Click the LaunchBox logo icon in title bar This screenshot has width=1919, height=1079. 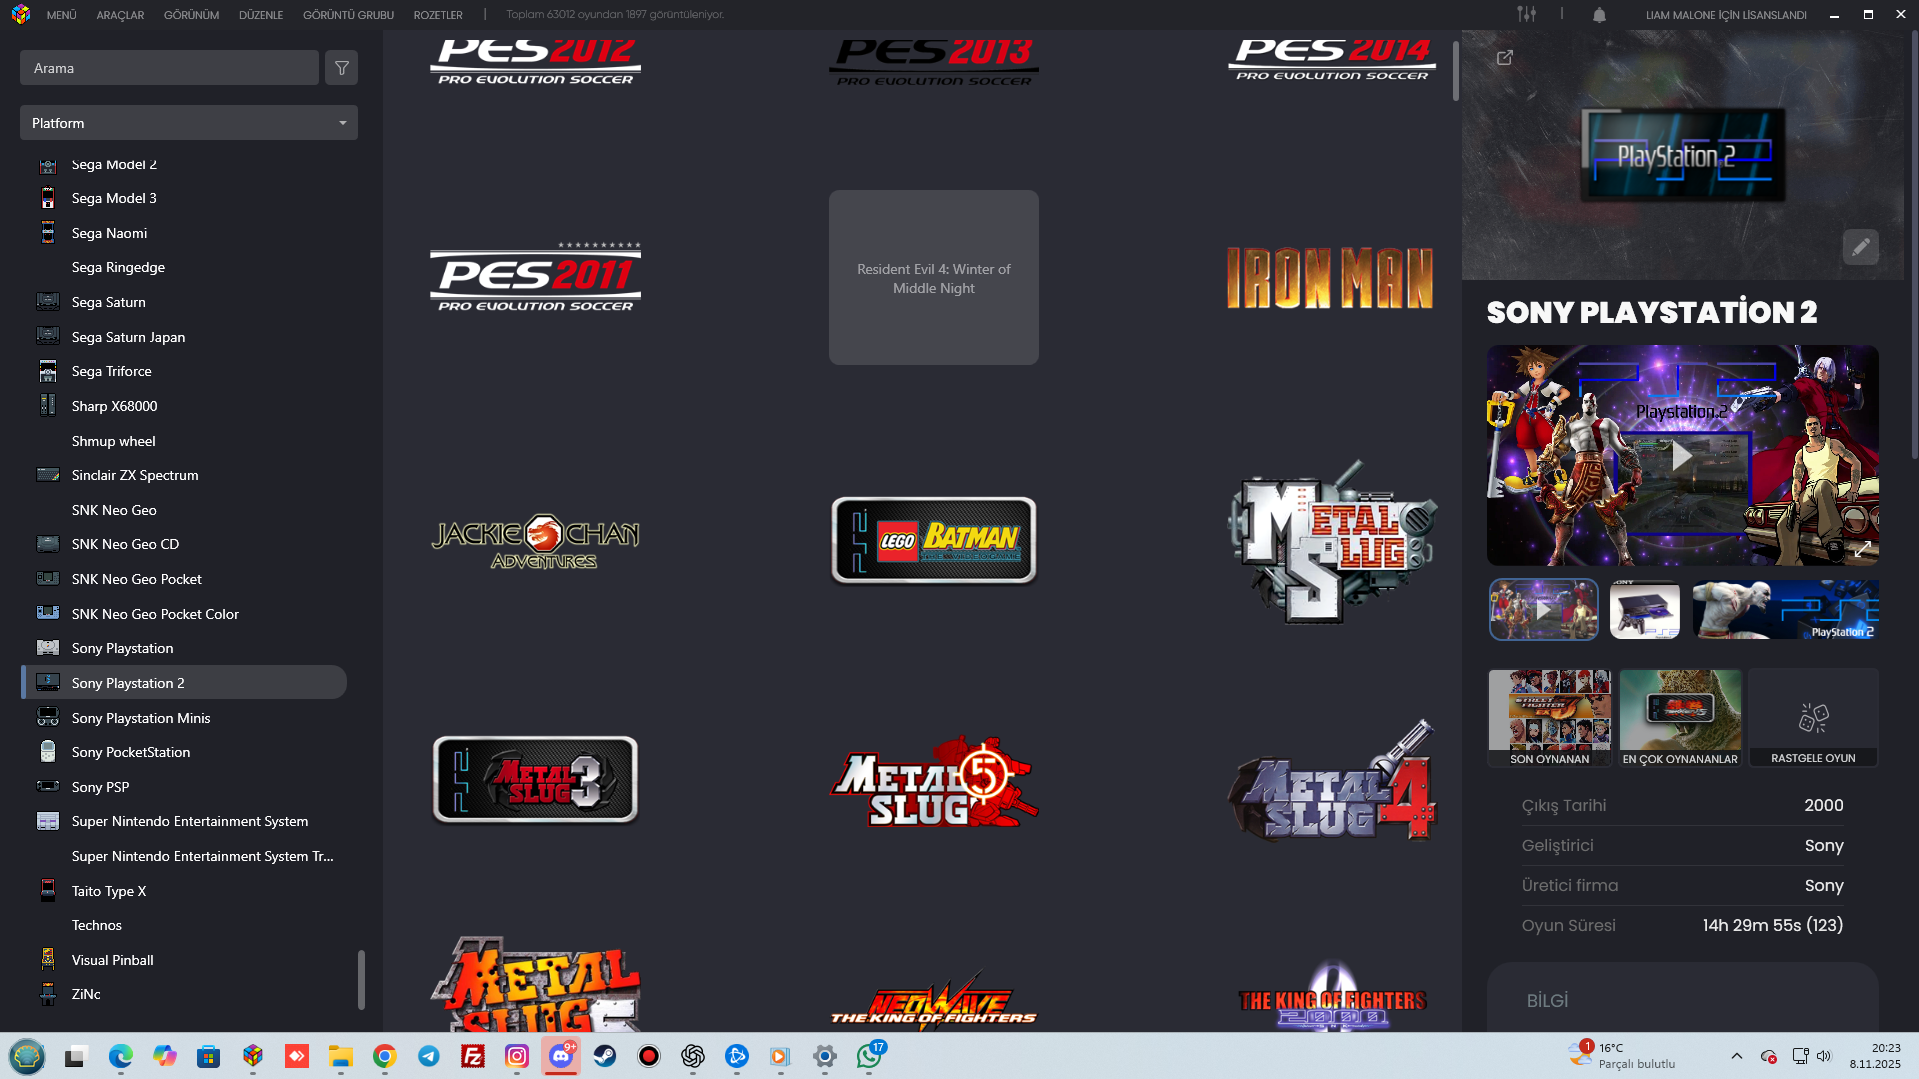point(21,15)
